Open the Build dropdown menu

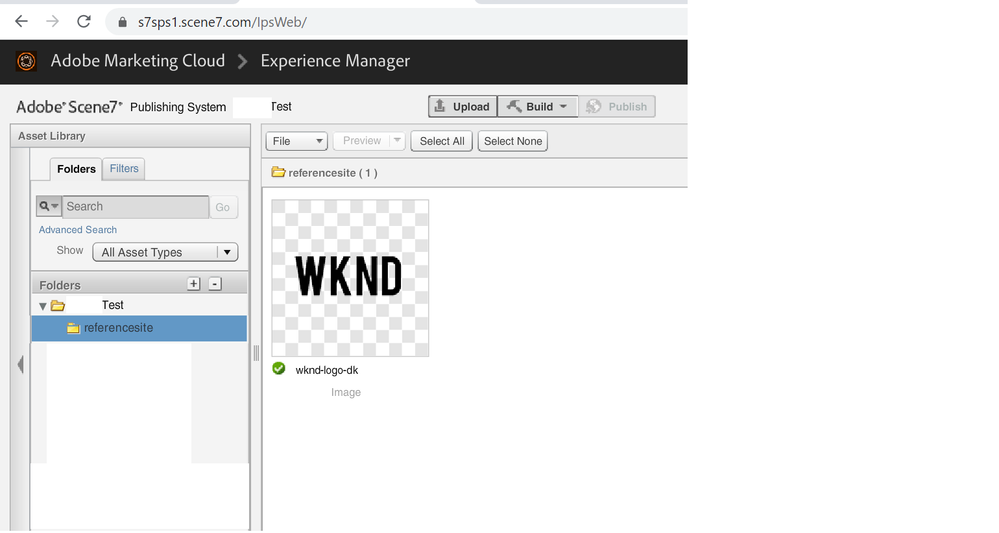coord(538,106)
